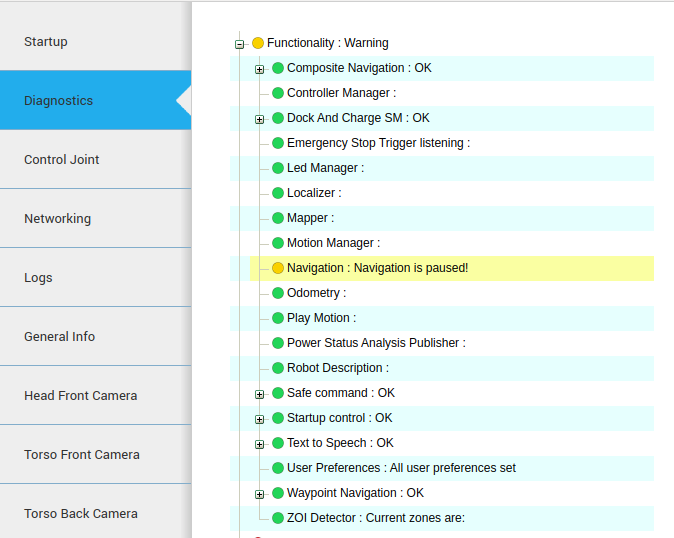
Task: Expand the Safe command node
Action: point(260,394)
